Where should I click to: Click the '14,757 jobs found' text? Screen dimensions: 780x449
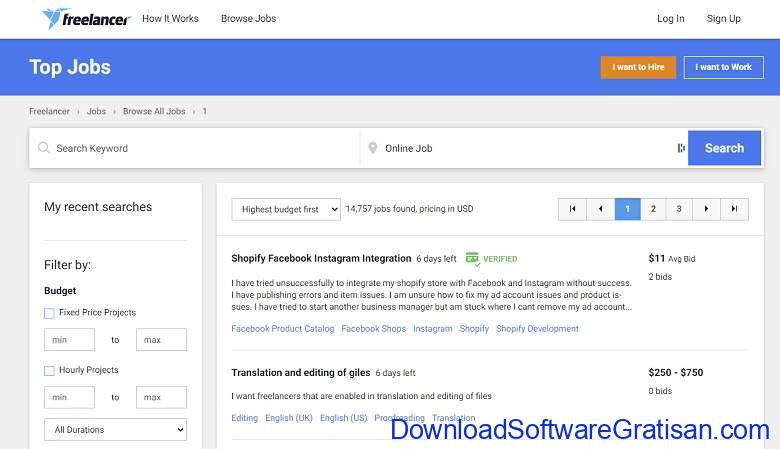point(381,209)
